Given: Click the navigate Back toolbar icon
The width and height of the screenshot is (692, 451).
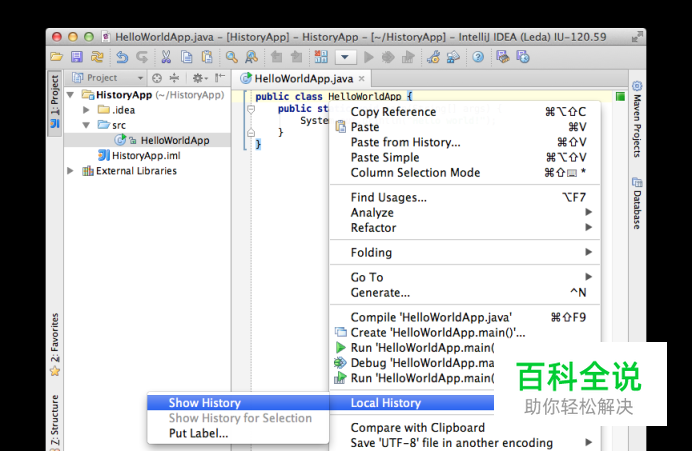Looking at the screenshot, I should click(277, 57).
